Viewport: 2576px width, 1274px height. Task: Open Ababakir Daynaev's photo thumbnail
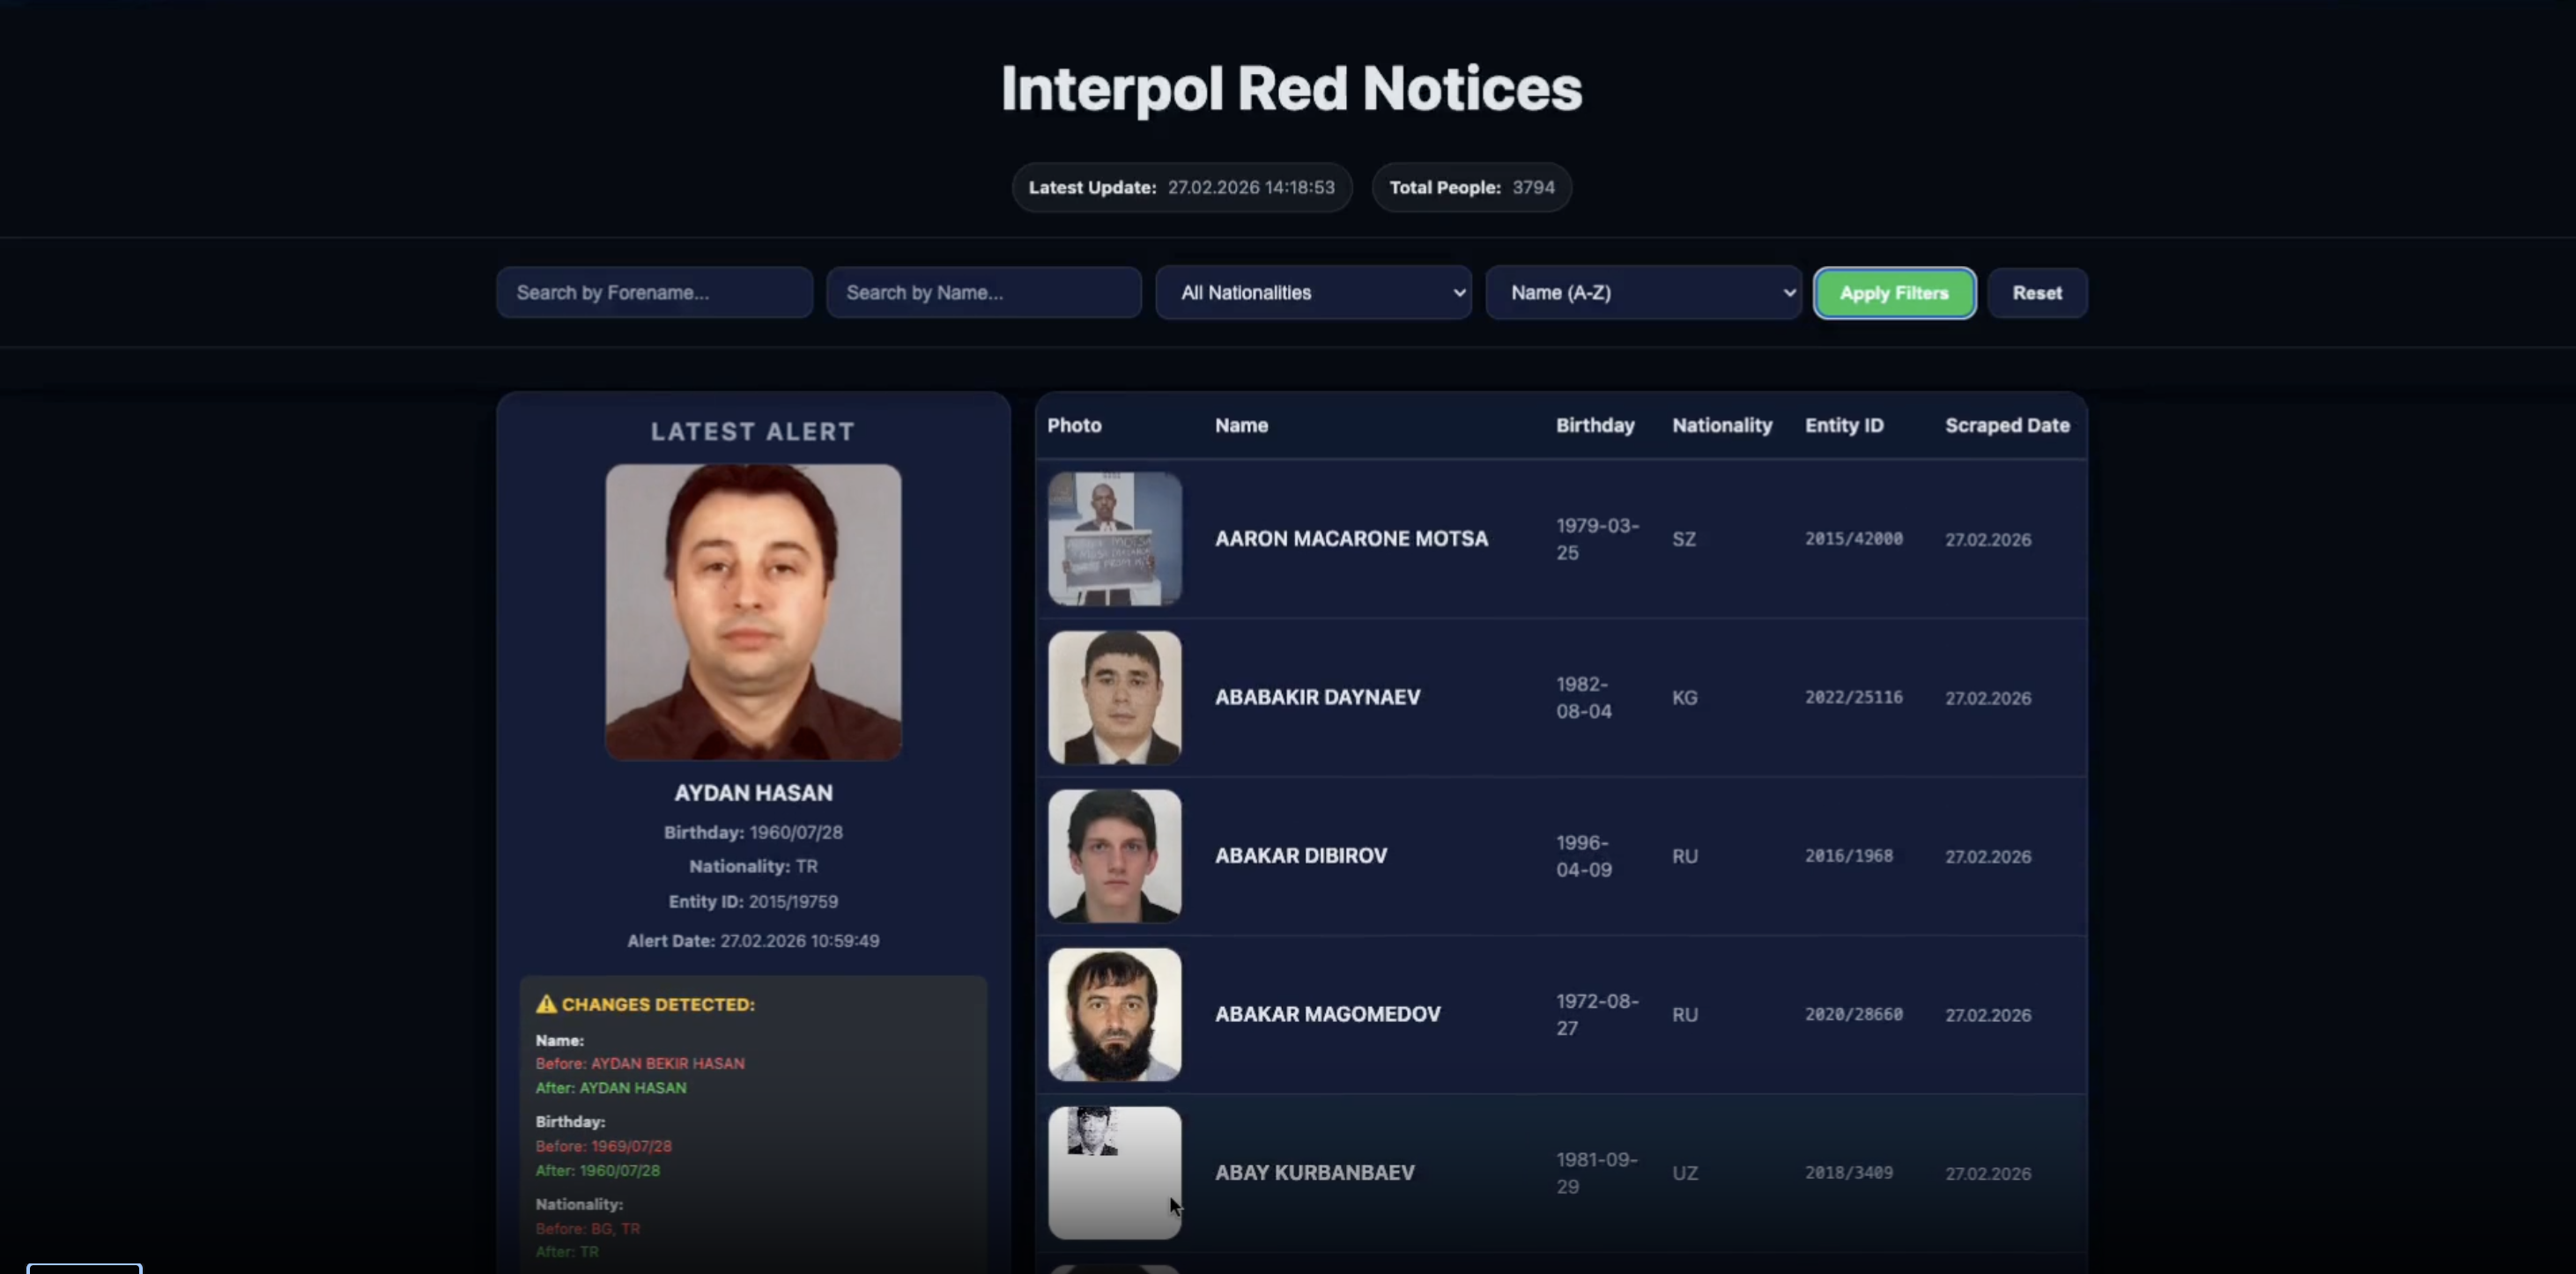pos(1114,697)
